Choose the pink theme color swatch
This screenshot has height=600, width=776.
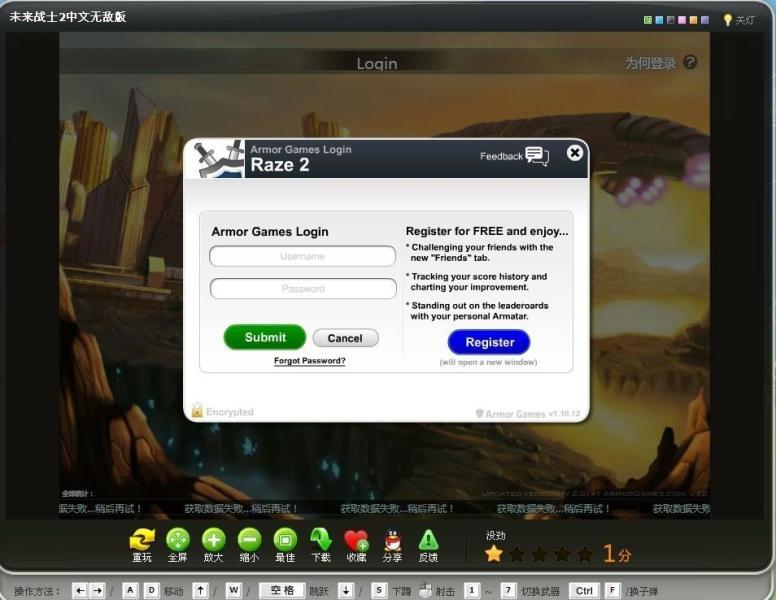coord(681,20)
